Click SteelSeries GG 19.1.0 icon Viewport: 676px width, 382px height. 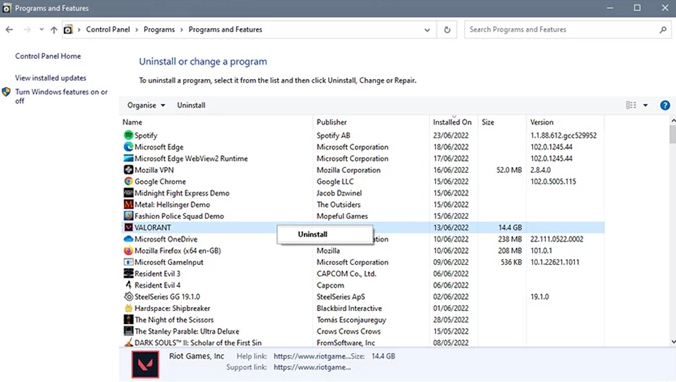(x=128, y=297)
